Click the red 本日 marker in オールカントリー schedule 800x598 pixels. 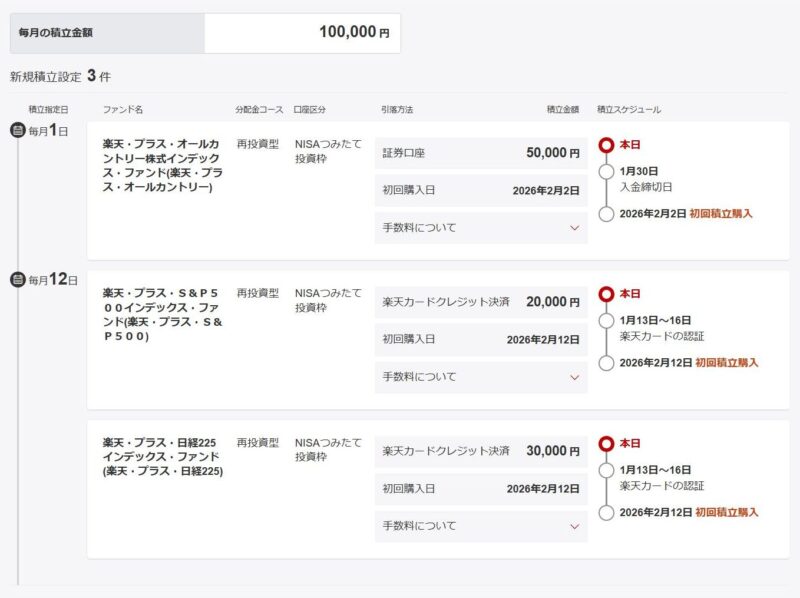[x=606, y=145]
